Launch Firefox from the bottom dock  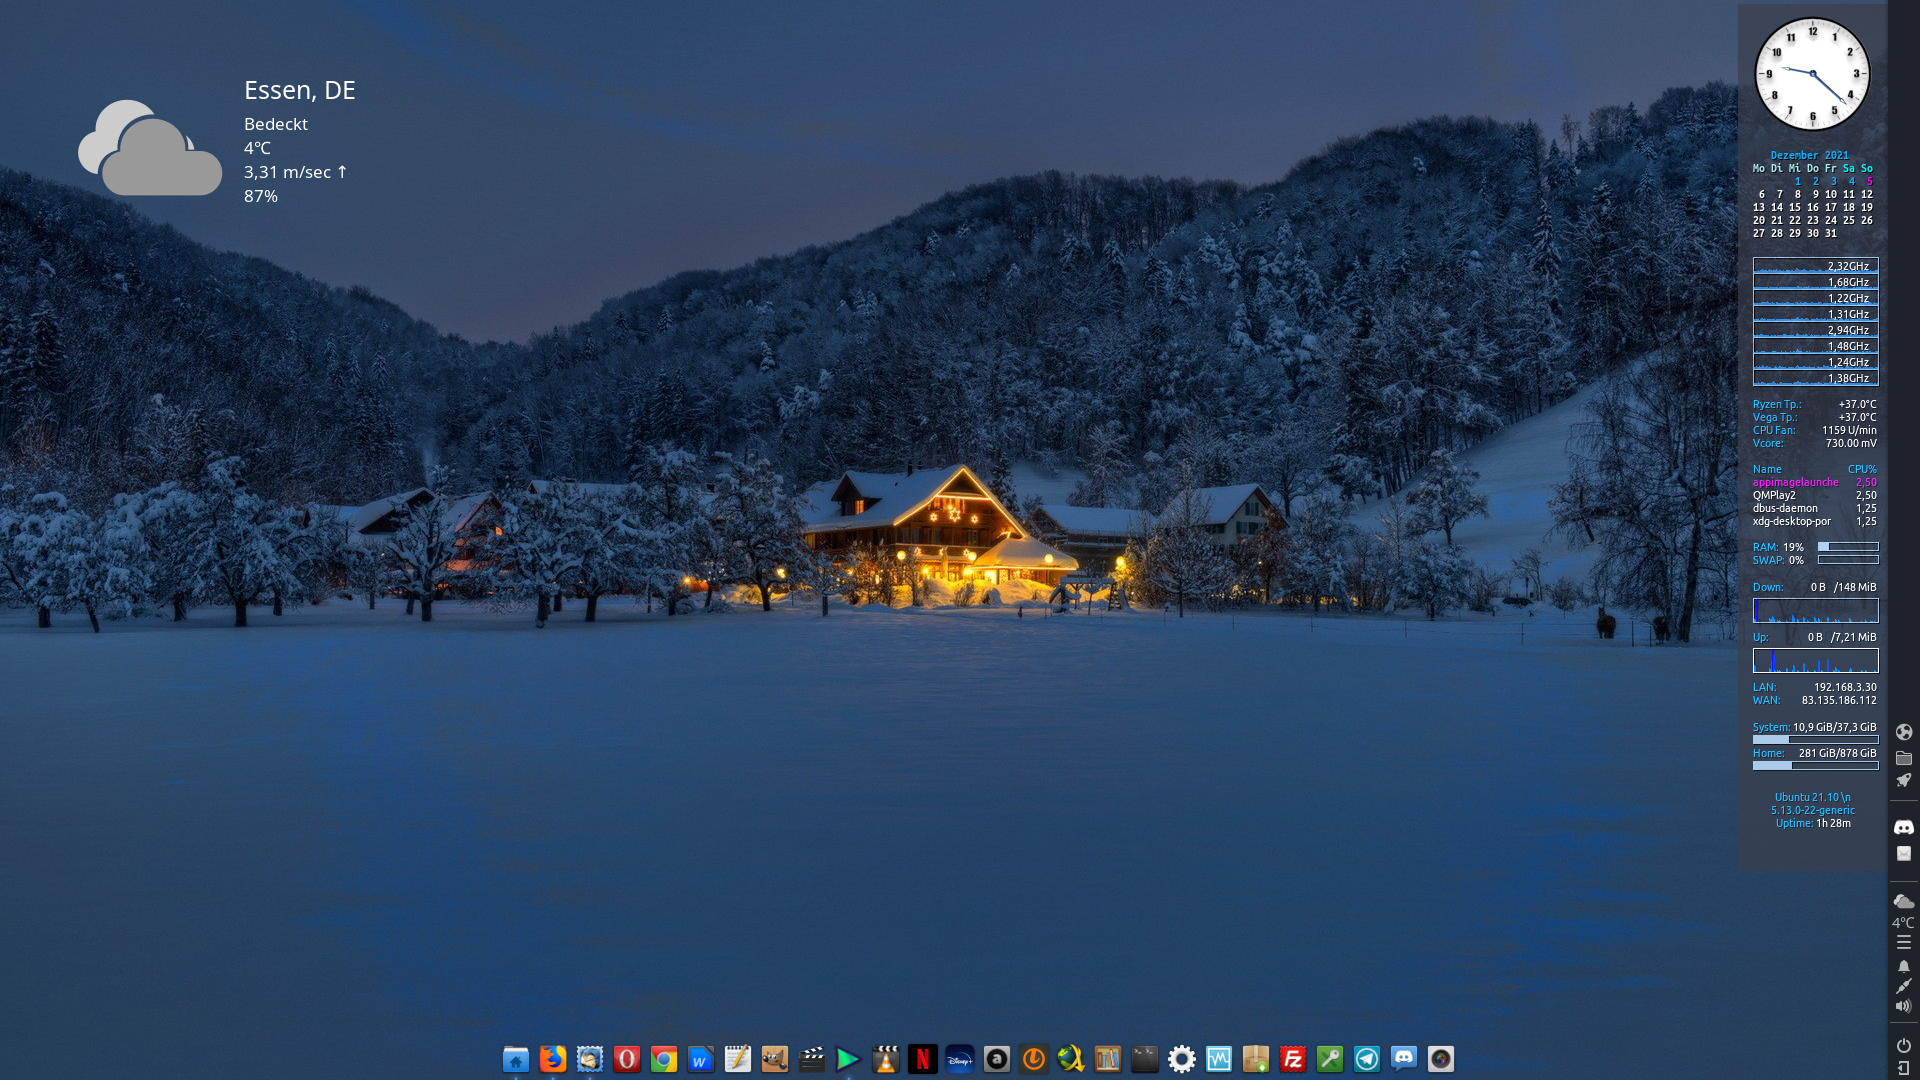[x=552, y=1059]
